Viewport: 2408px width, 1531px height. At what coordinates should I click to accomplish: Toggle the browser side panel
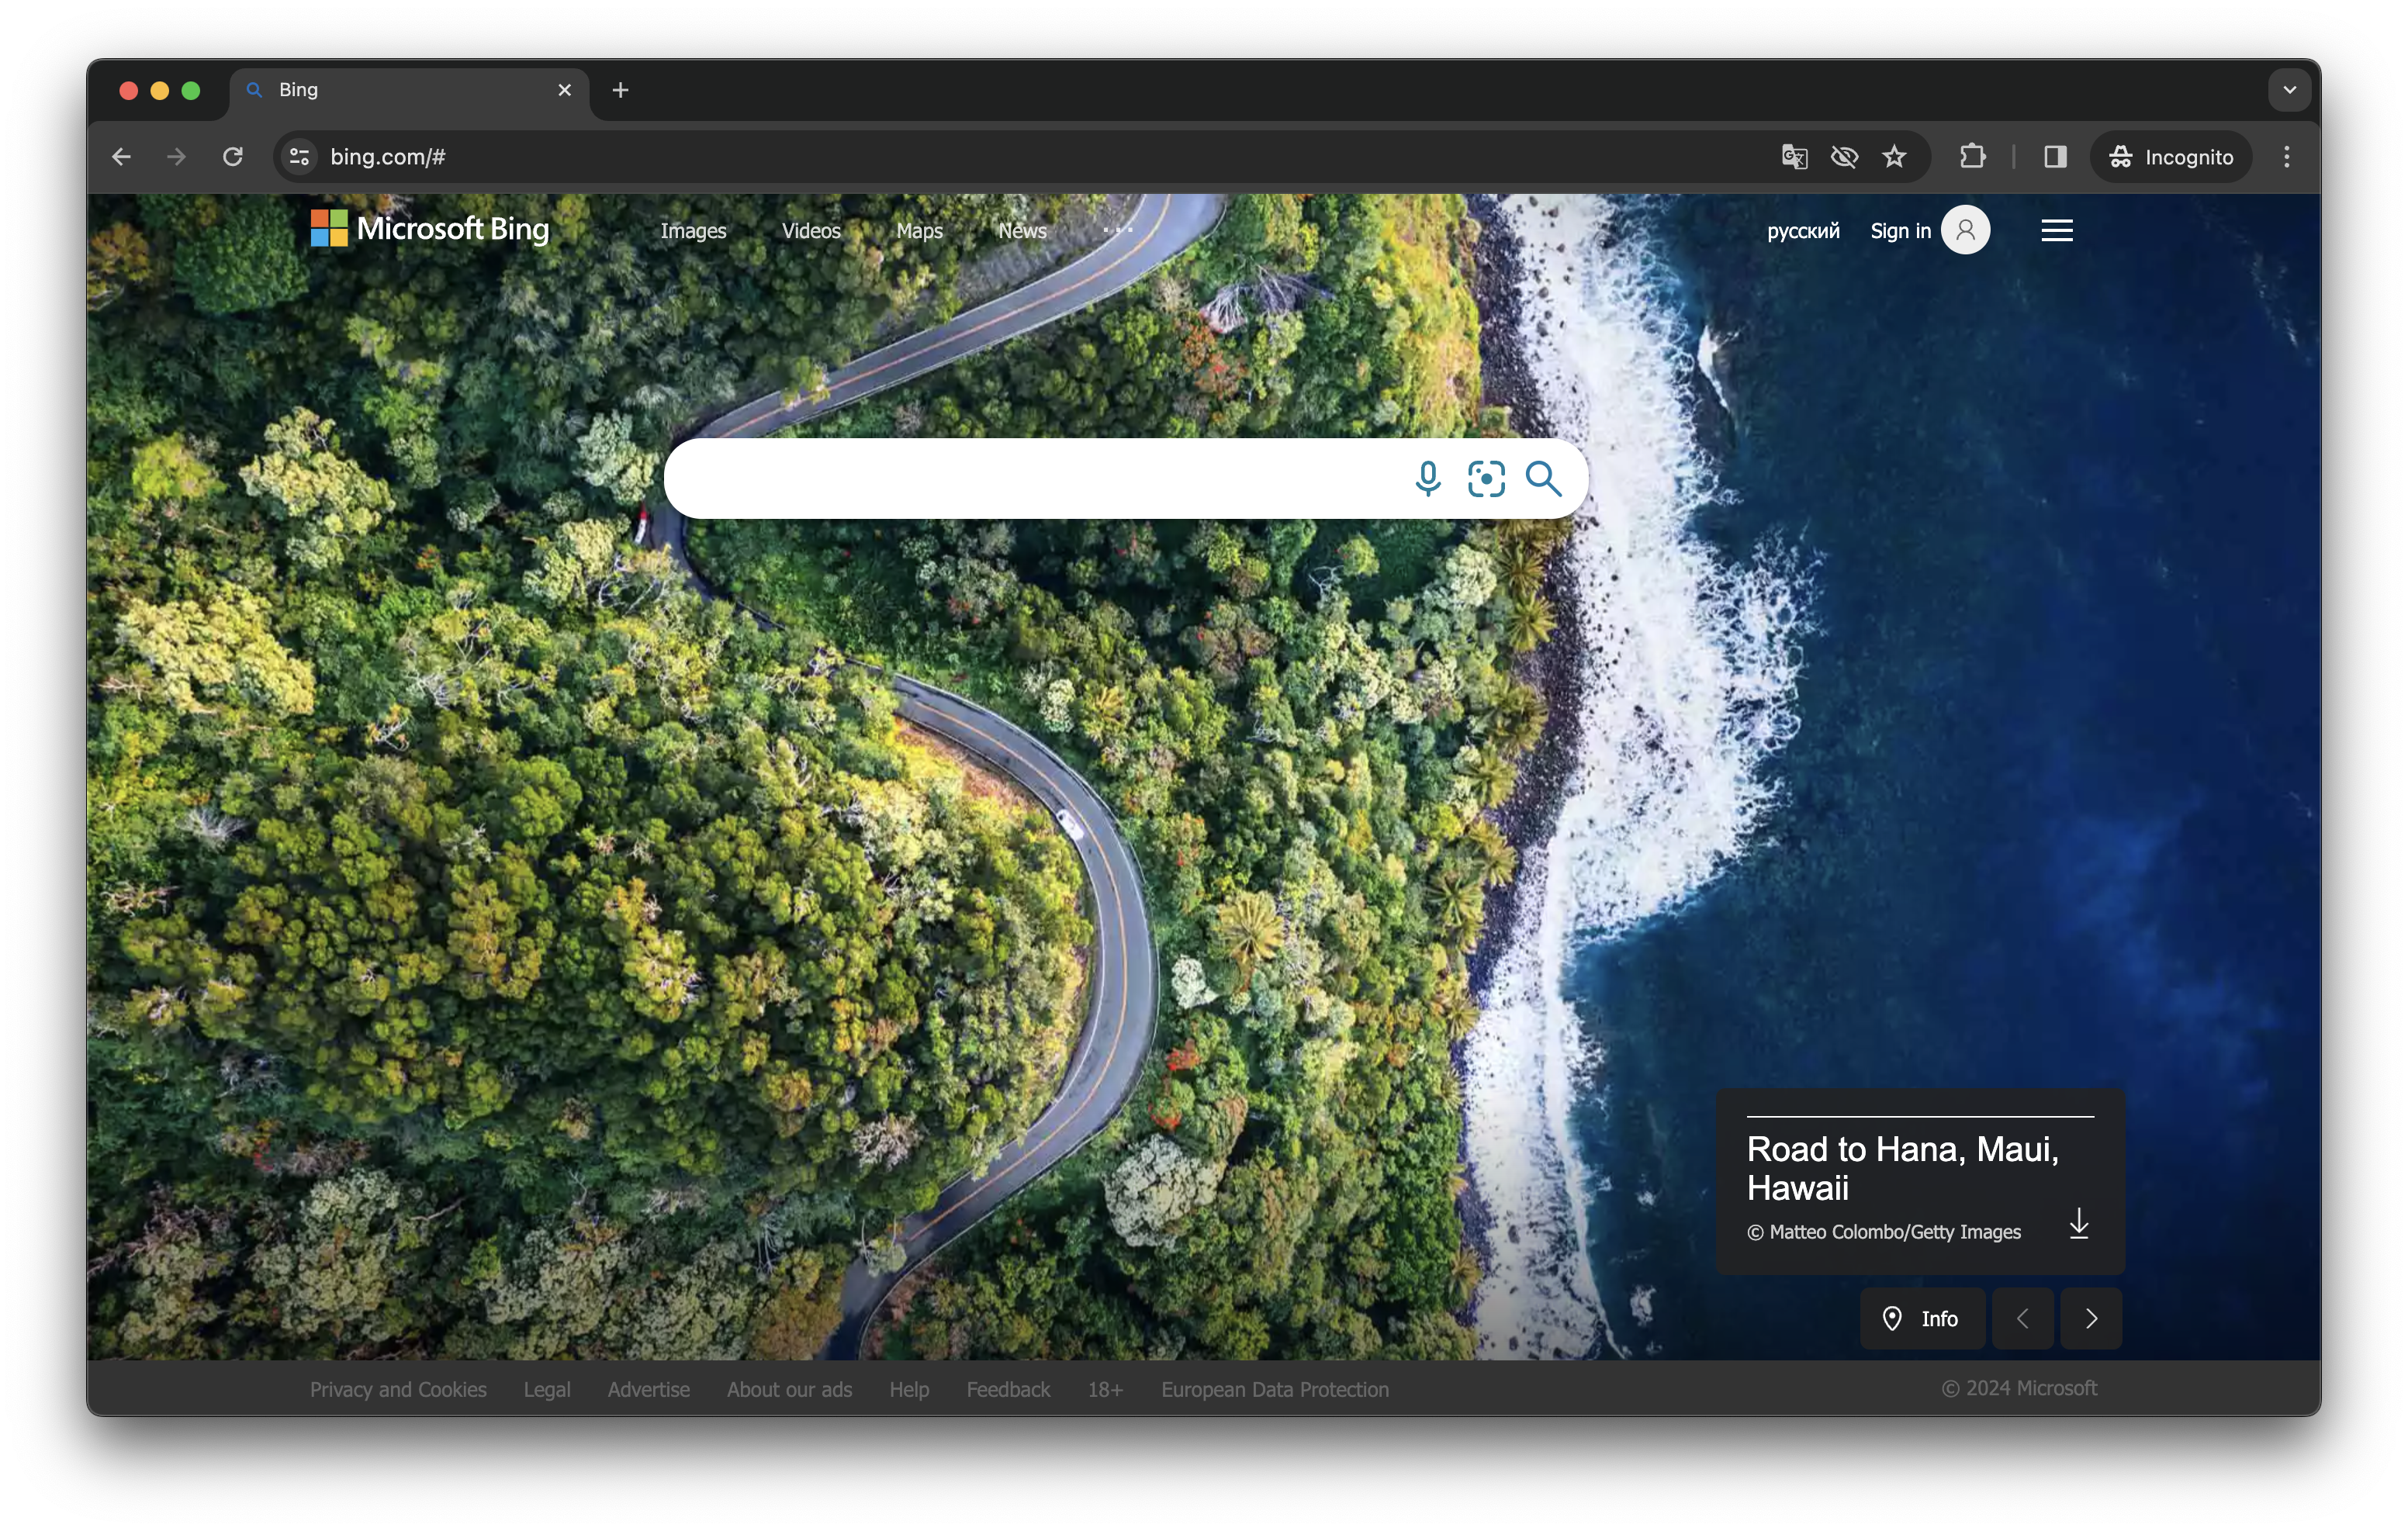(2055, 157)
